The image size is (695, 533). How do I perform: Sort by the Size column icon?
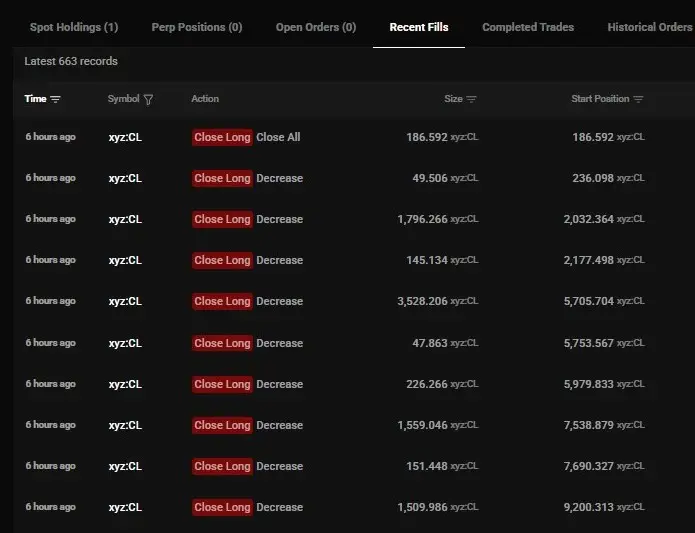pyautogui.click(x=472, y=99)
